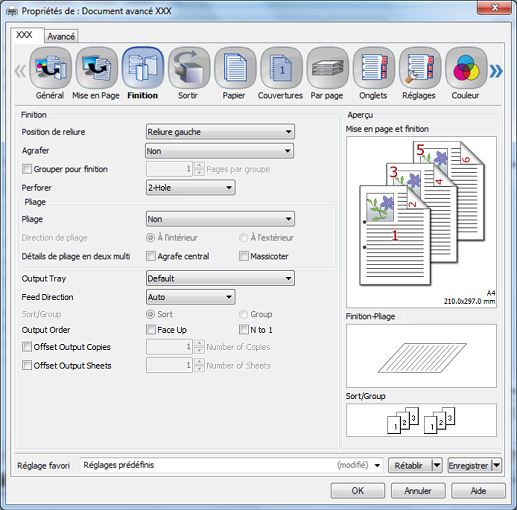Click the Annuler button
This screenshot has height=510, width=517.
(x=418, y=491)
